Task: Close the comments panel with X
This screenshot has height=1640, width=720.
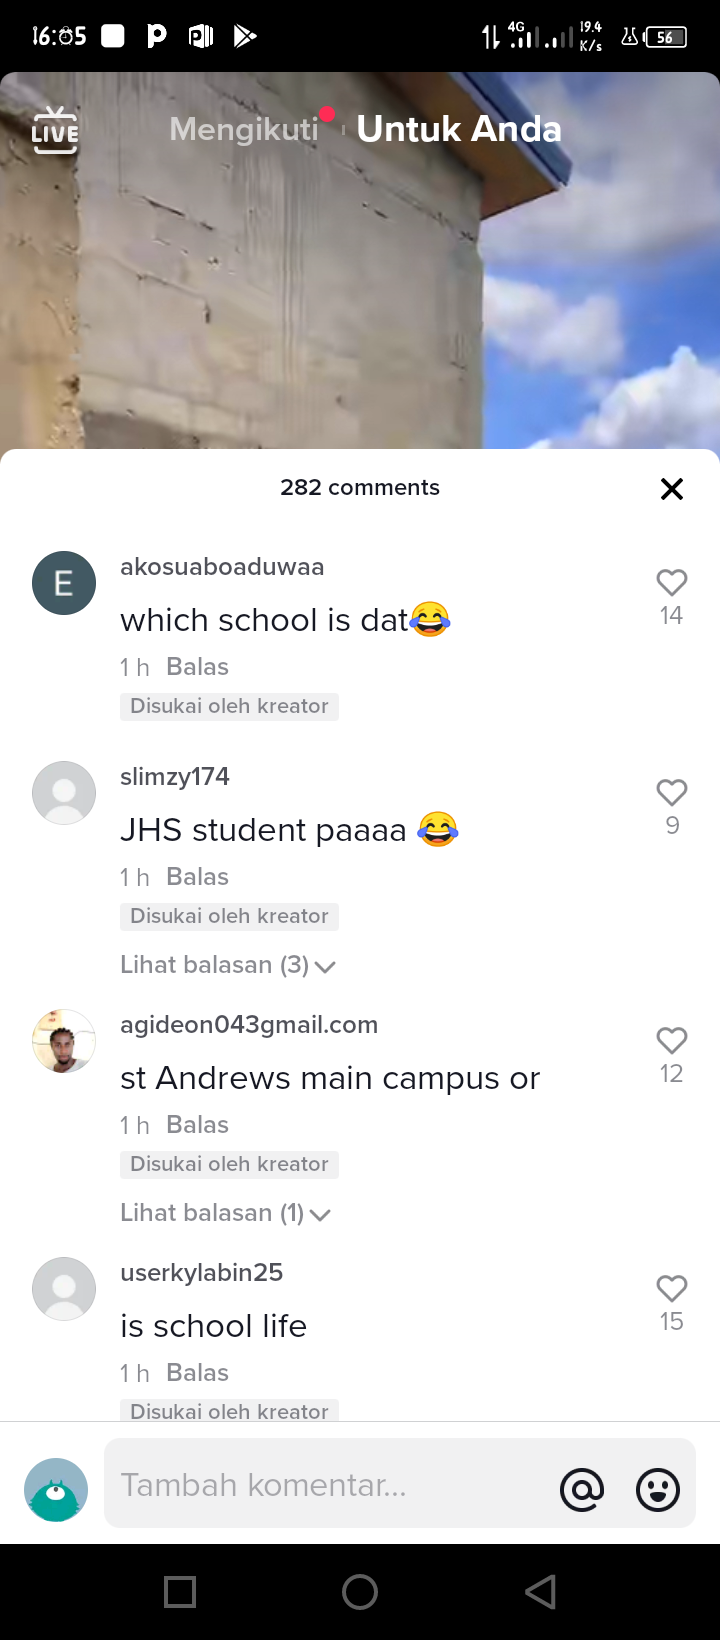Action: 672,489
